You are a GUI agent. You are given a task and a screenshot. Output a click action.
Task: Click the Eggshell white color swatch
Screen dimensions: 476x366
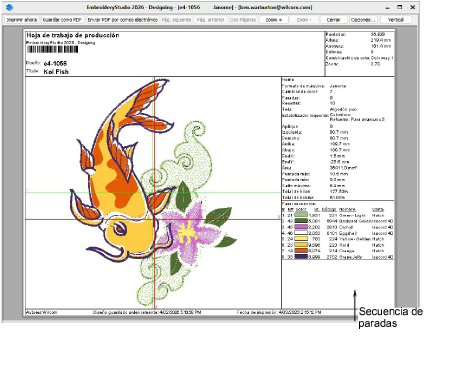301,233
